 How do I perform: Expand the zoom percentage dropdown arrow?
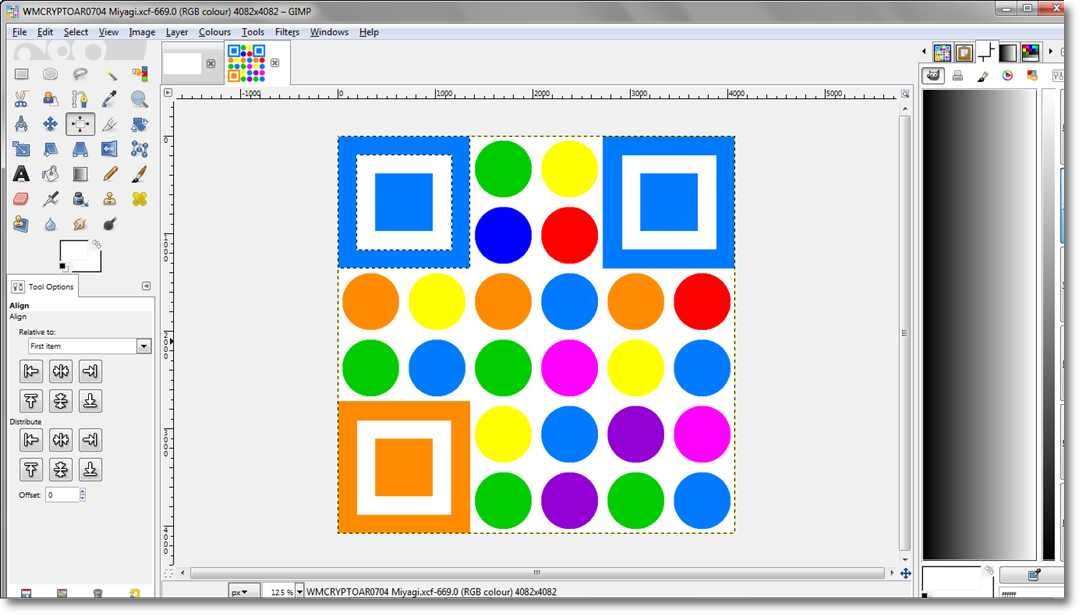pyautogui.click(x=300, y=592)
